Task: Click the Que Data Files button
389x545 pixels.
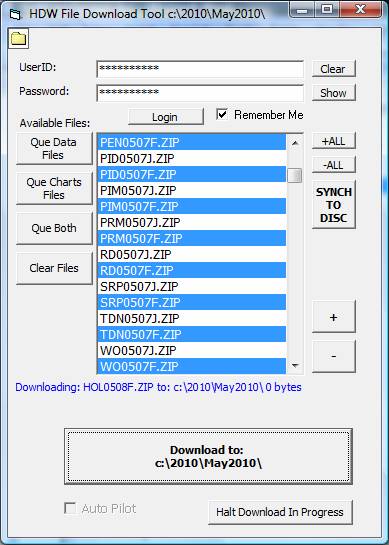Action: tap(54, 148)
